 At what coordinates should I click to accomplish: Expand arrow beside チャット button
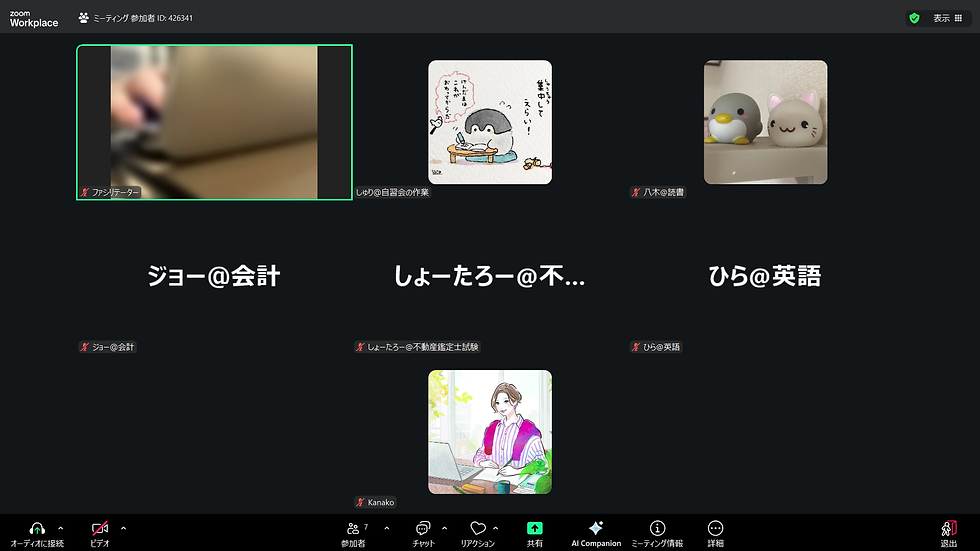point(444,529)
